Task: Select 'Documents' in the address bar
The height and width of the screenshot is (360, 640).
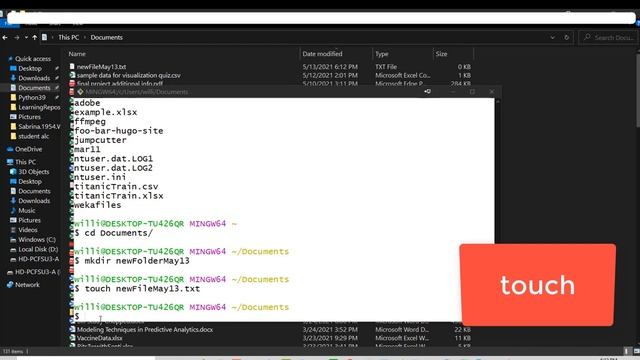Action: click(x=107, y=38)
